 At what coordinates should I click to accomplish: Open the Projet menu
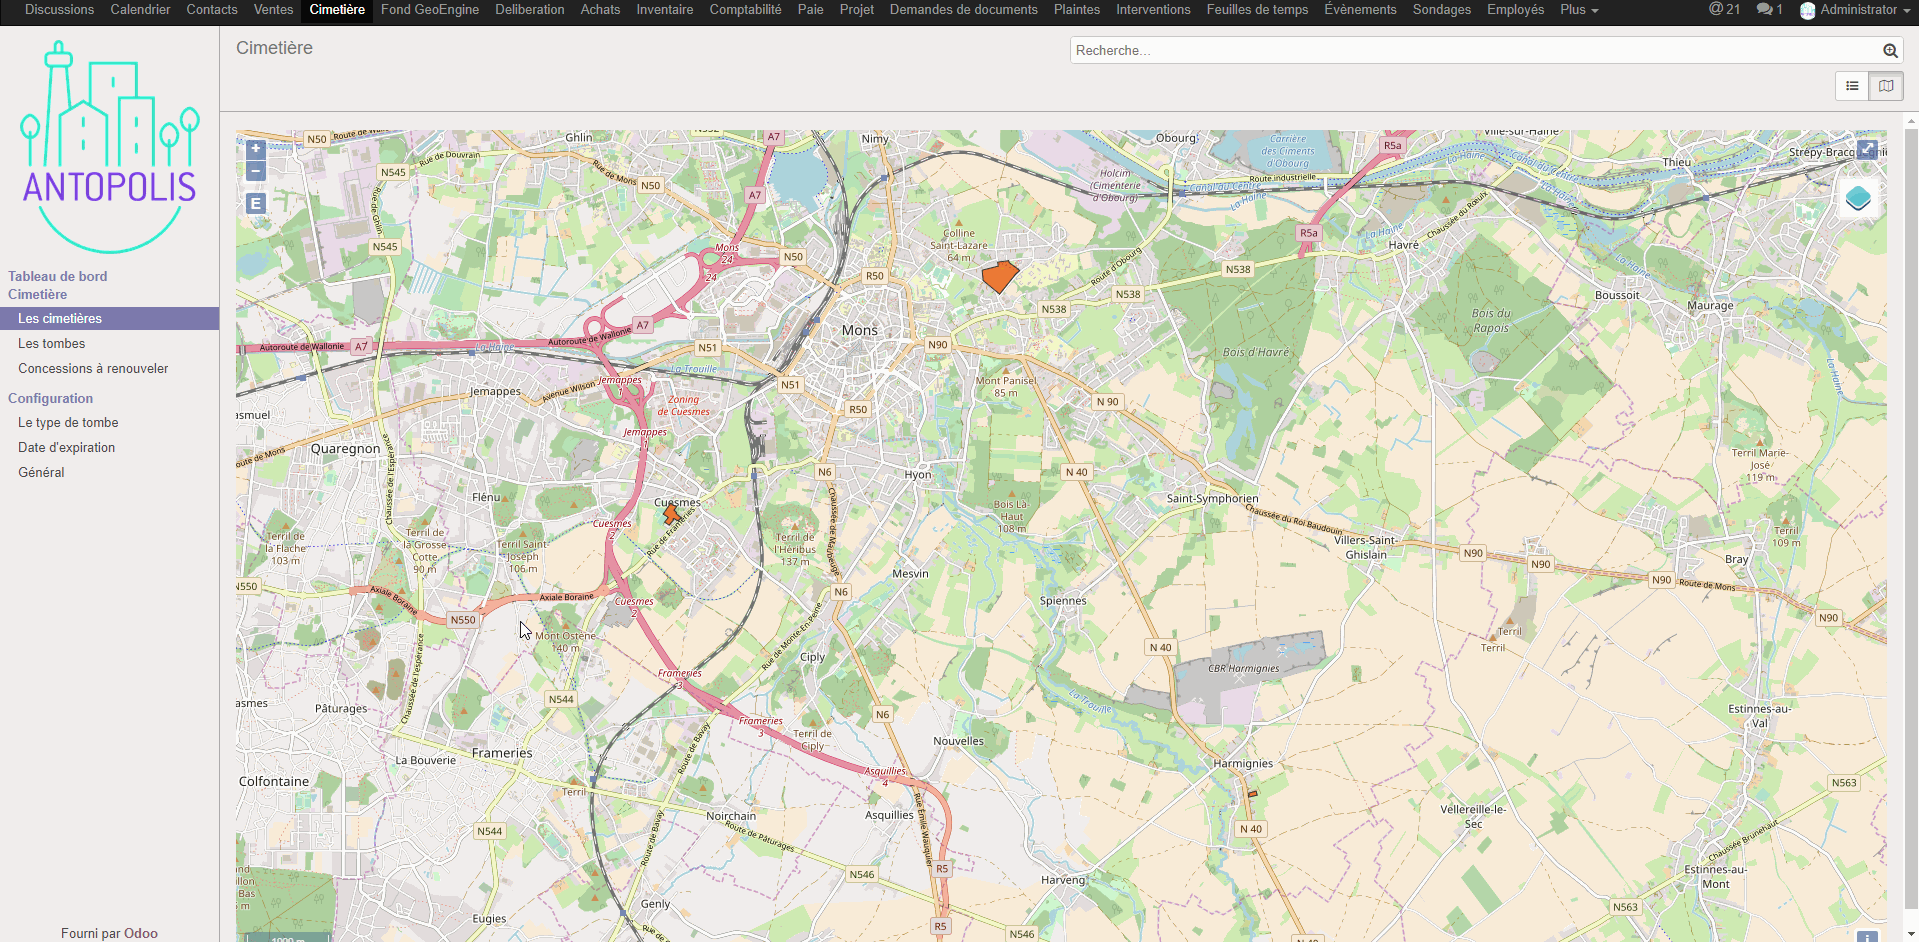click(x=857, y=10)
